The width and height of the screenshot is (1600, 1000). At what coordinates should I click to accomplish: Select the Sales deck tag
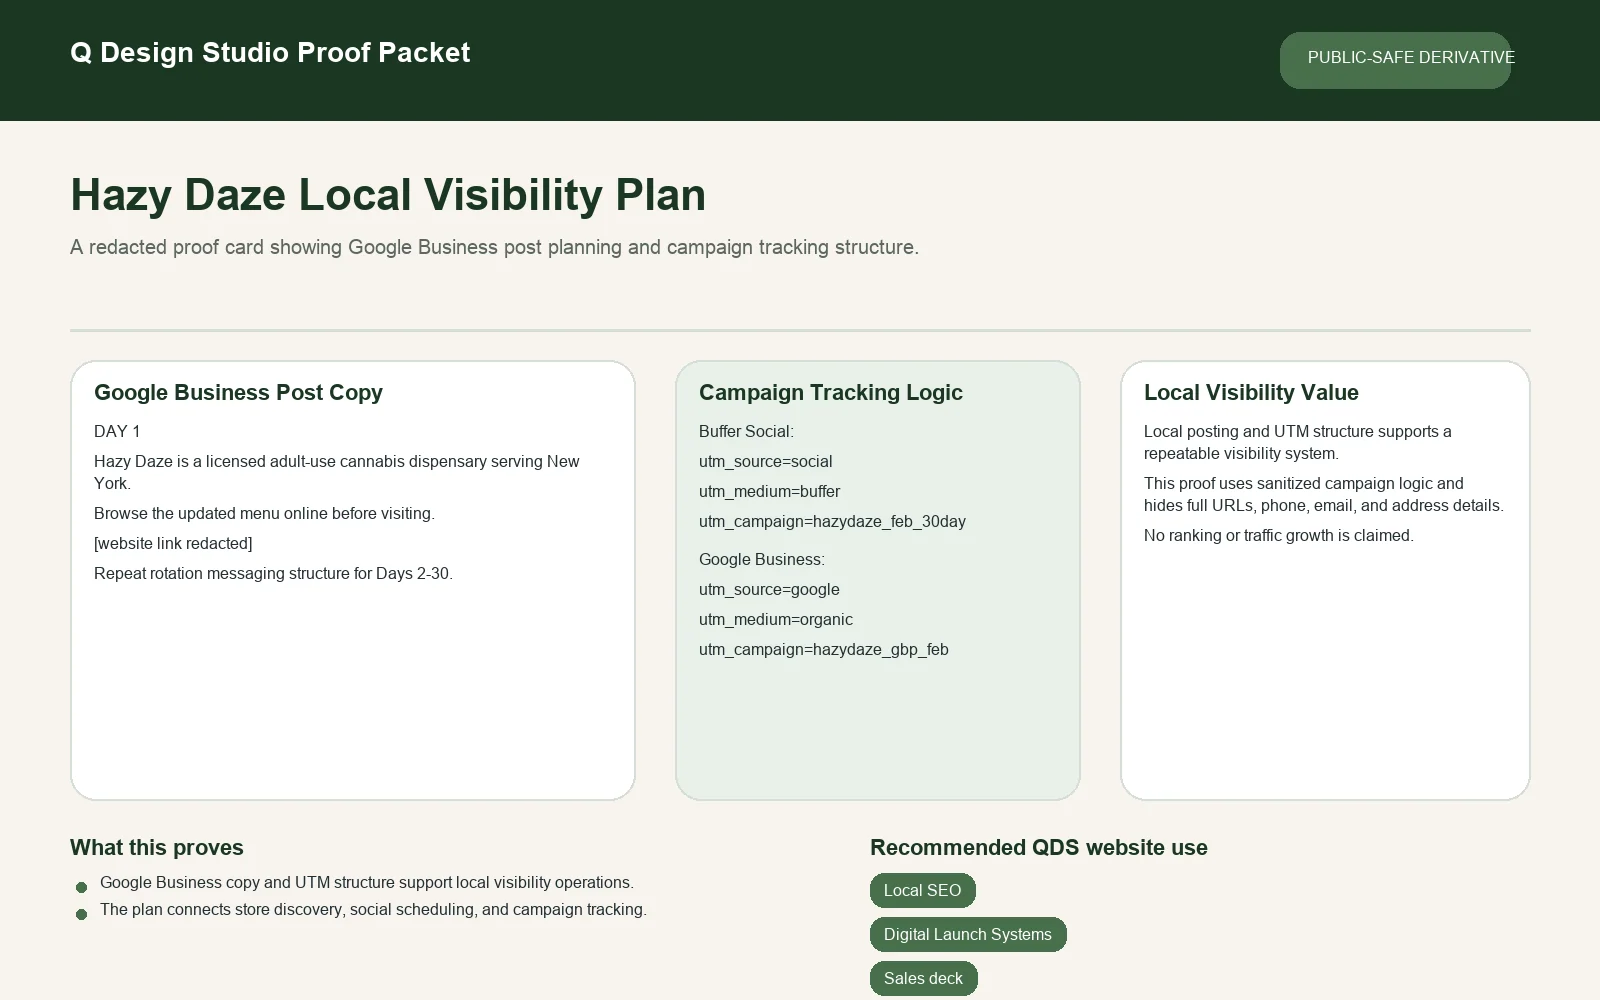(x=923, y=978)
